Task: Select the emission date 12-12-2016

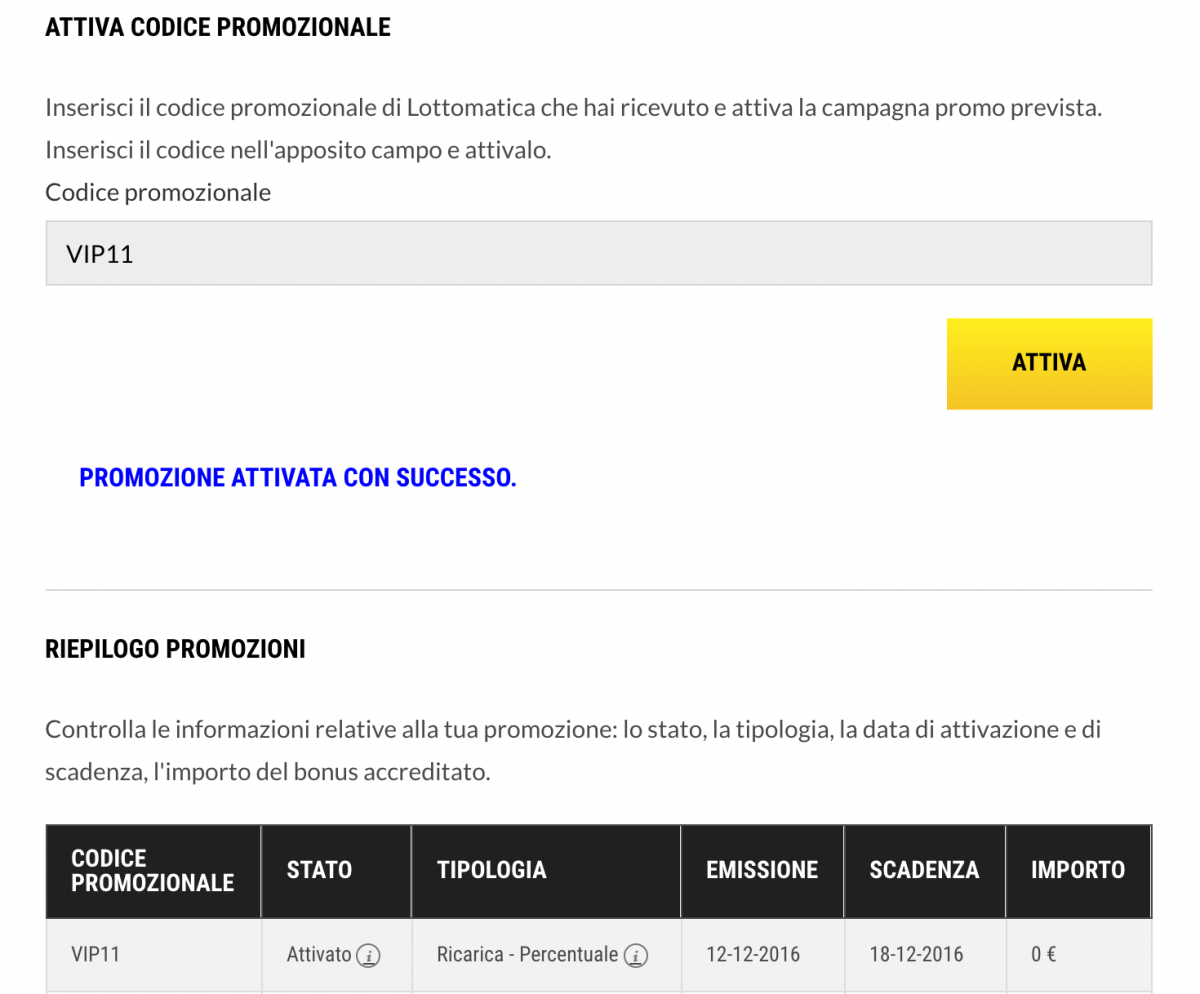Action: click(753, 954)
